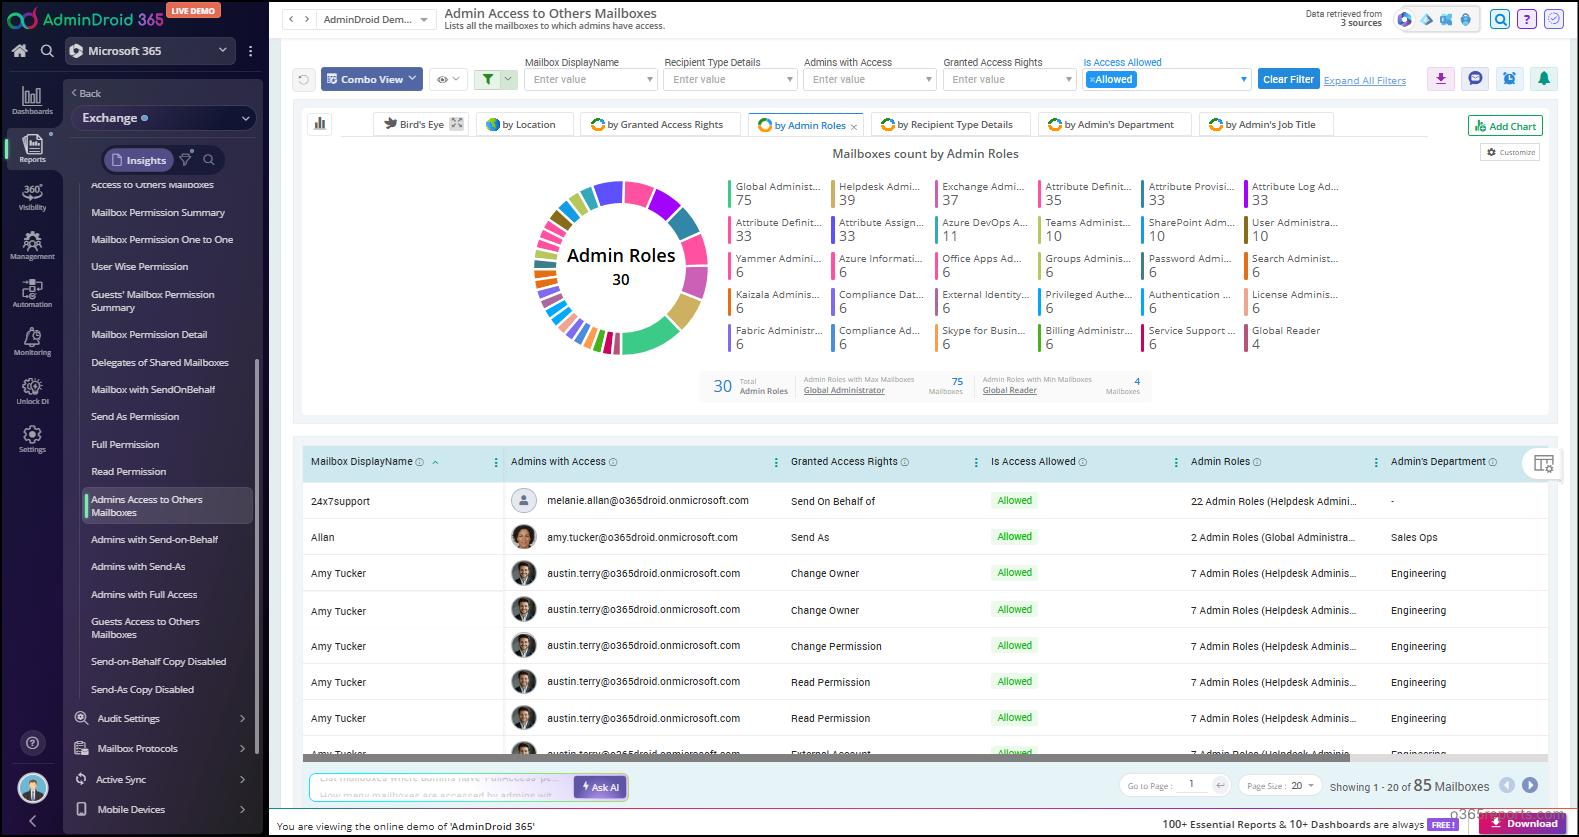Go to home via house icon
Screen dimensions: 1579x837
[19, 50]
